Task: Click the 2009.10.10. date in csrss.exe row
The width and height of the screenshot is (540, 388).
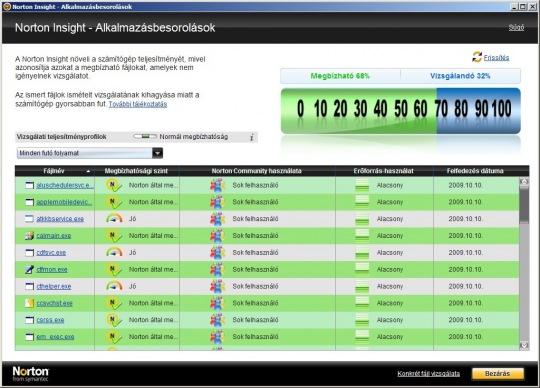Action: coord(466,320)
